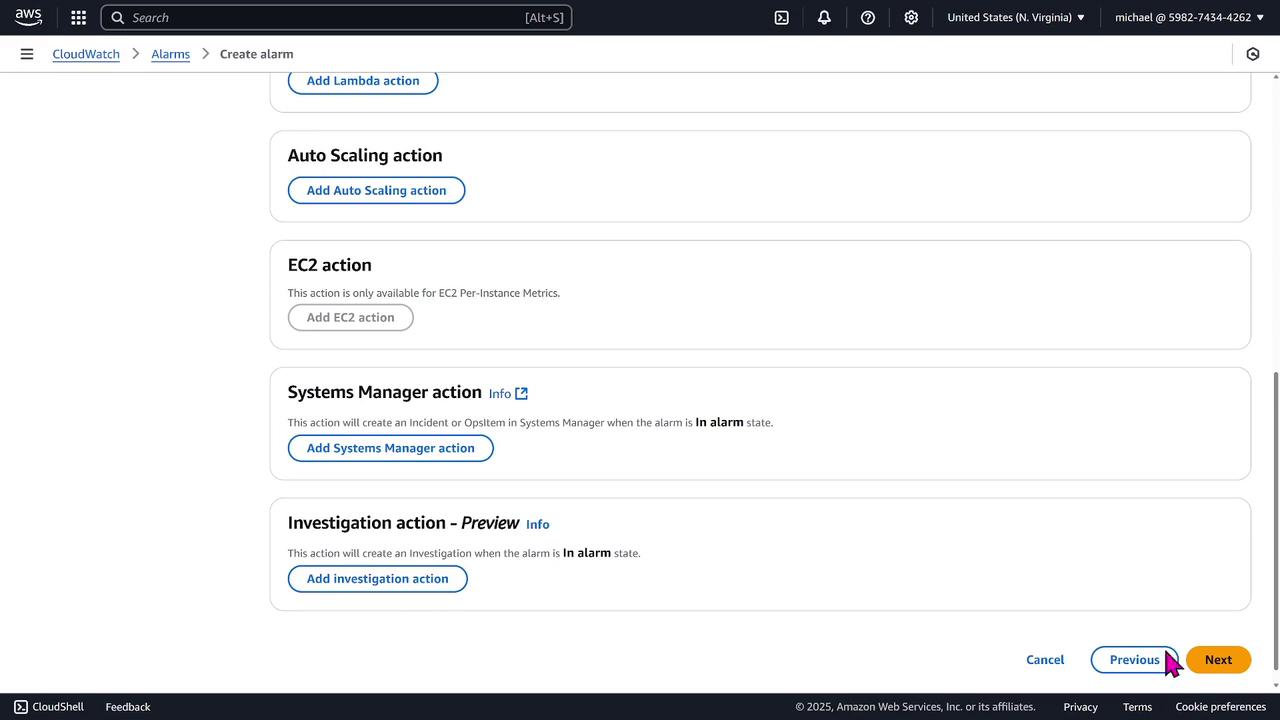This screenshot has height=720, width=1280.
Task: Navigate to the Alarms breadcrumb
Action: click(x=170, y=54)
